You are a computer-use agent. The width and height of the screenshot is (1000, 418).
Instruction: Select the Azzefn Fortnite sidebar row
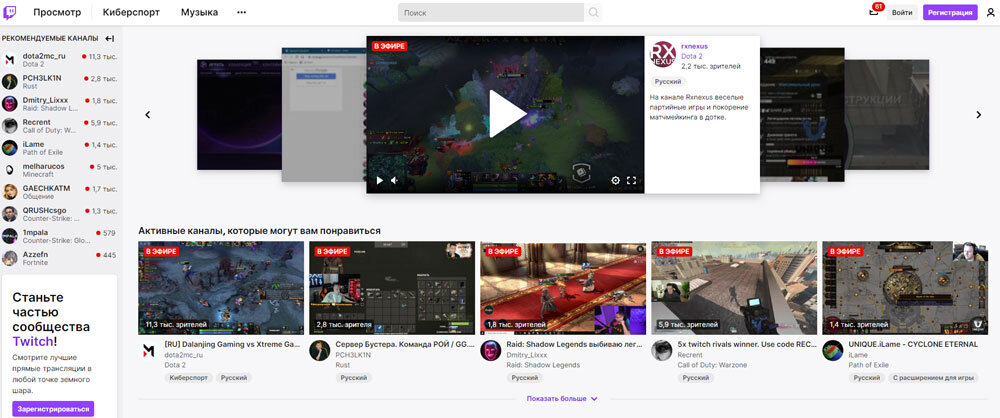60,258
